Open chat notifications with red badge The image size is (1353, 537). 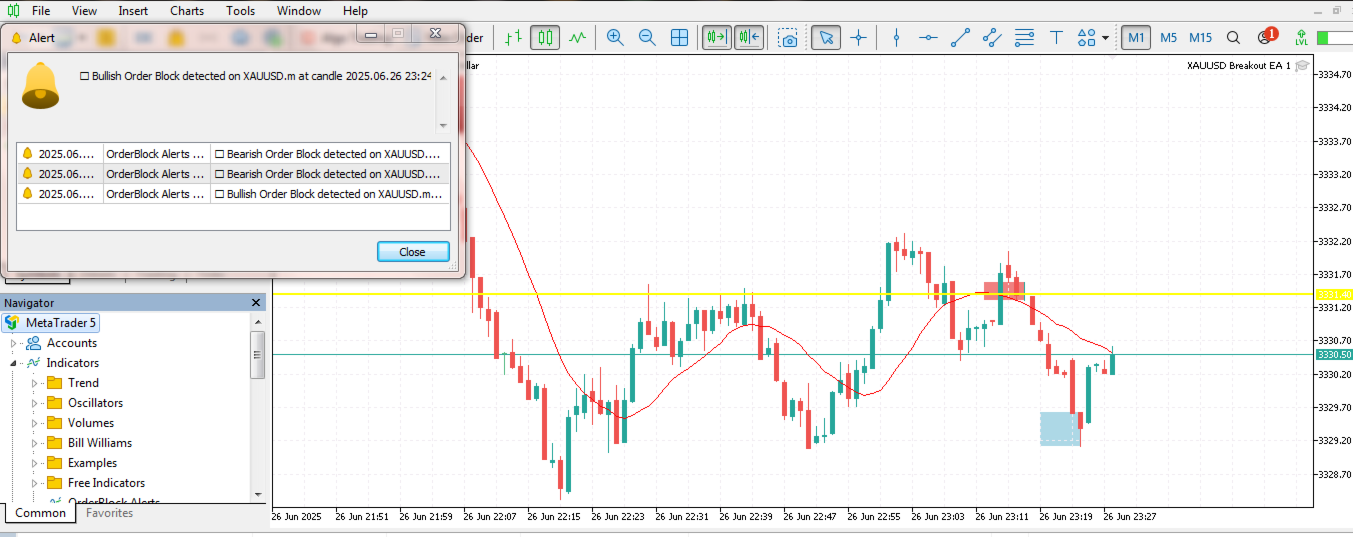tap(1266, 37)
